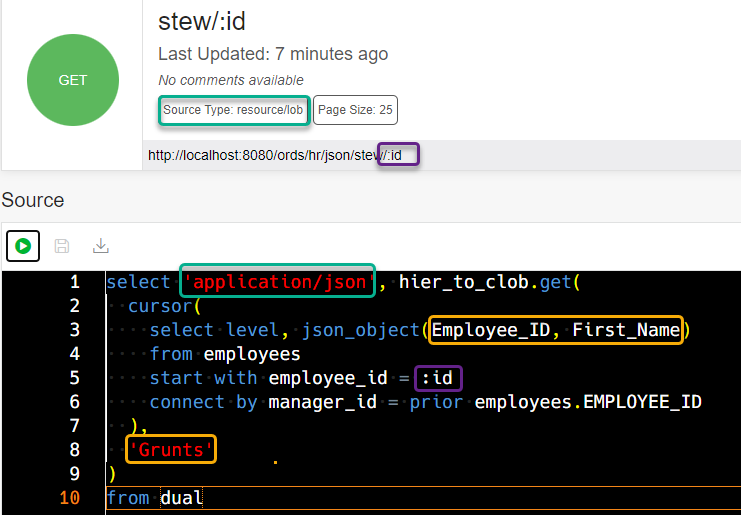This screenshot has width=741, height=515.
Task: Click the green GET method circle
Action: pyautogui.click(x=73, y=80)
